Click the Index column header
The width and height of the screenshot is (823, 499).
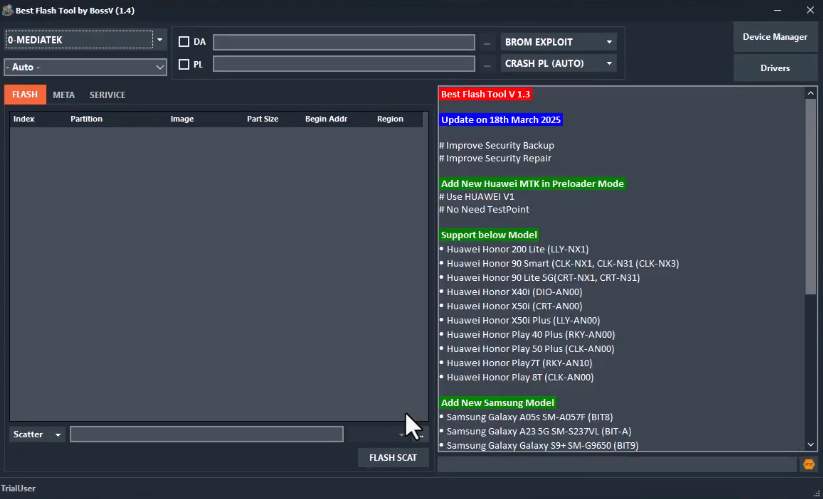point(24,119)
